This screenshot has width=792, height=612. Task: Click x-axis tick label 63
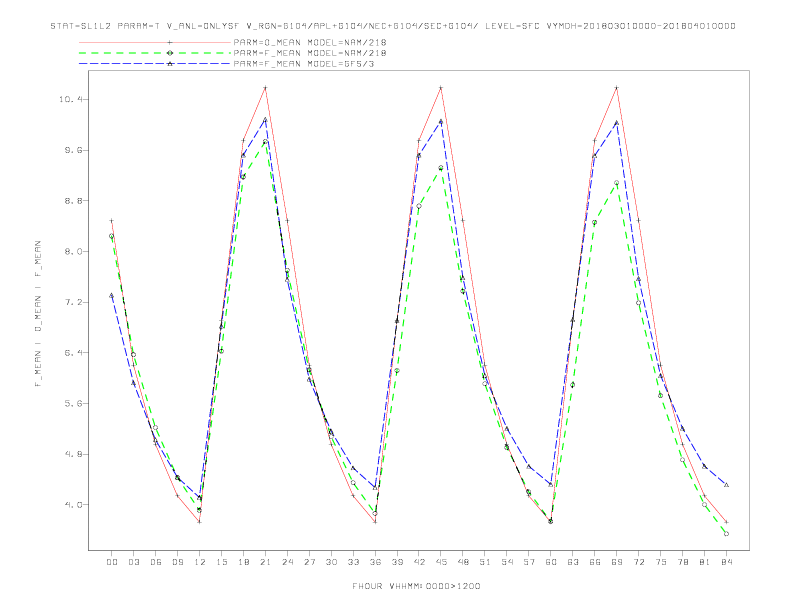coord(573,562)
